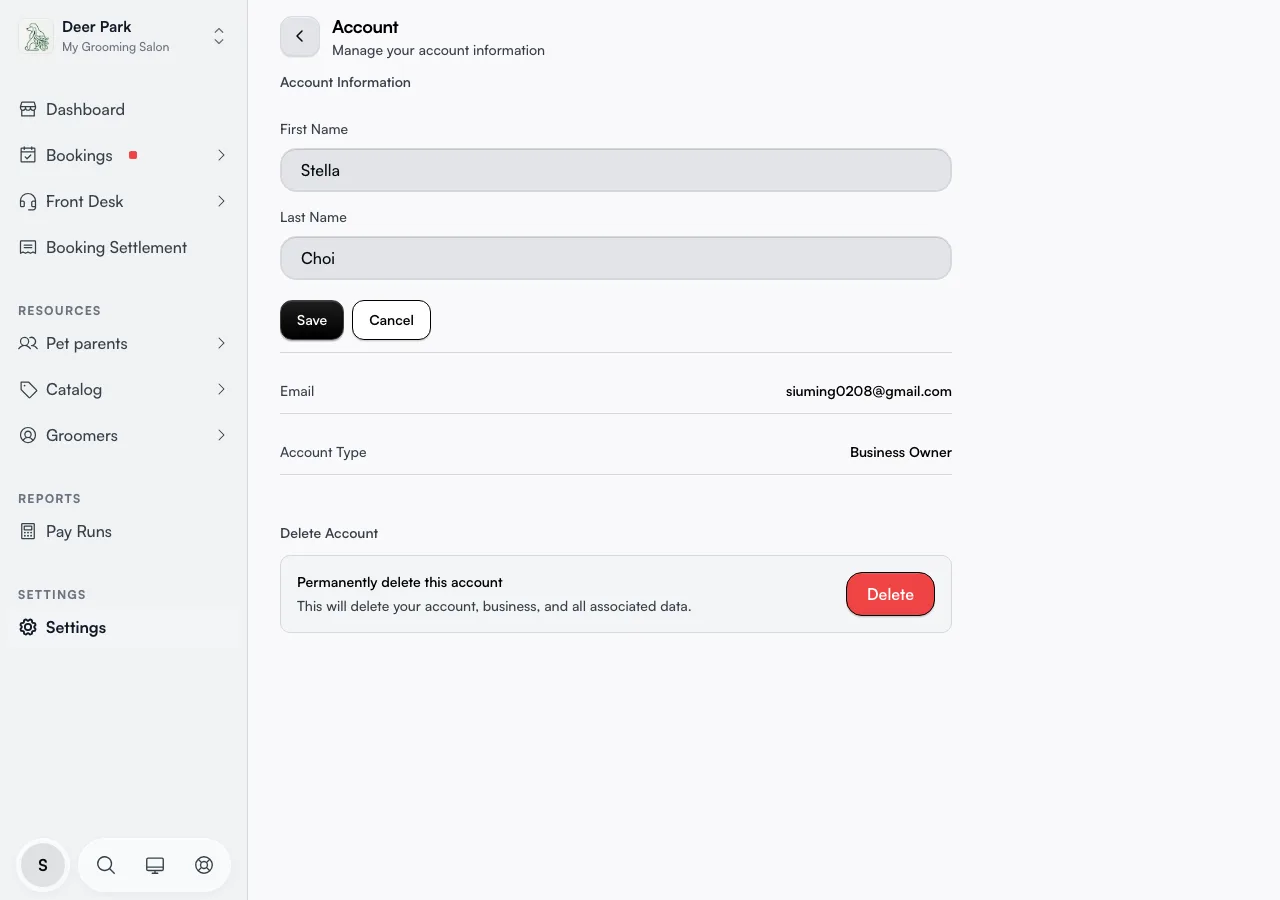Viewport: 1280px width, 900px height.
Task: Open Booking Settlement page
Action: (124, 247)
